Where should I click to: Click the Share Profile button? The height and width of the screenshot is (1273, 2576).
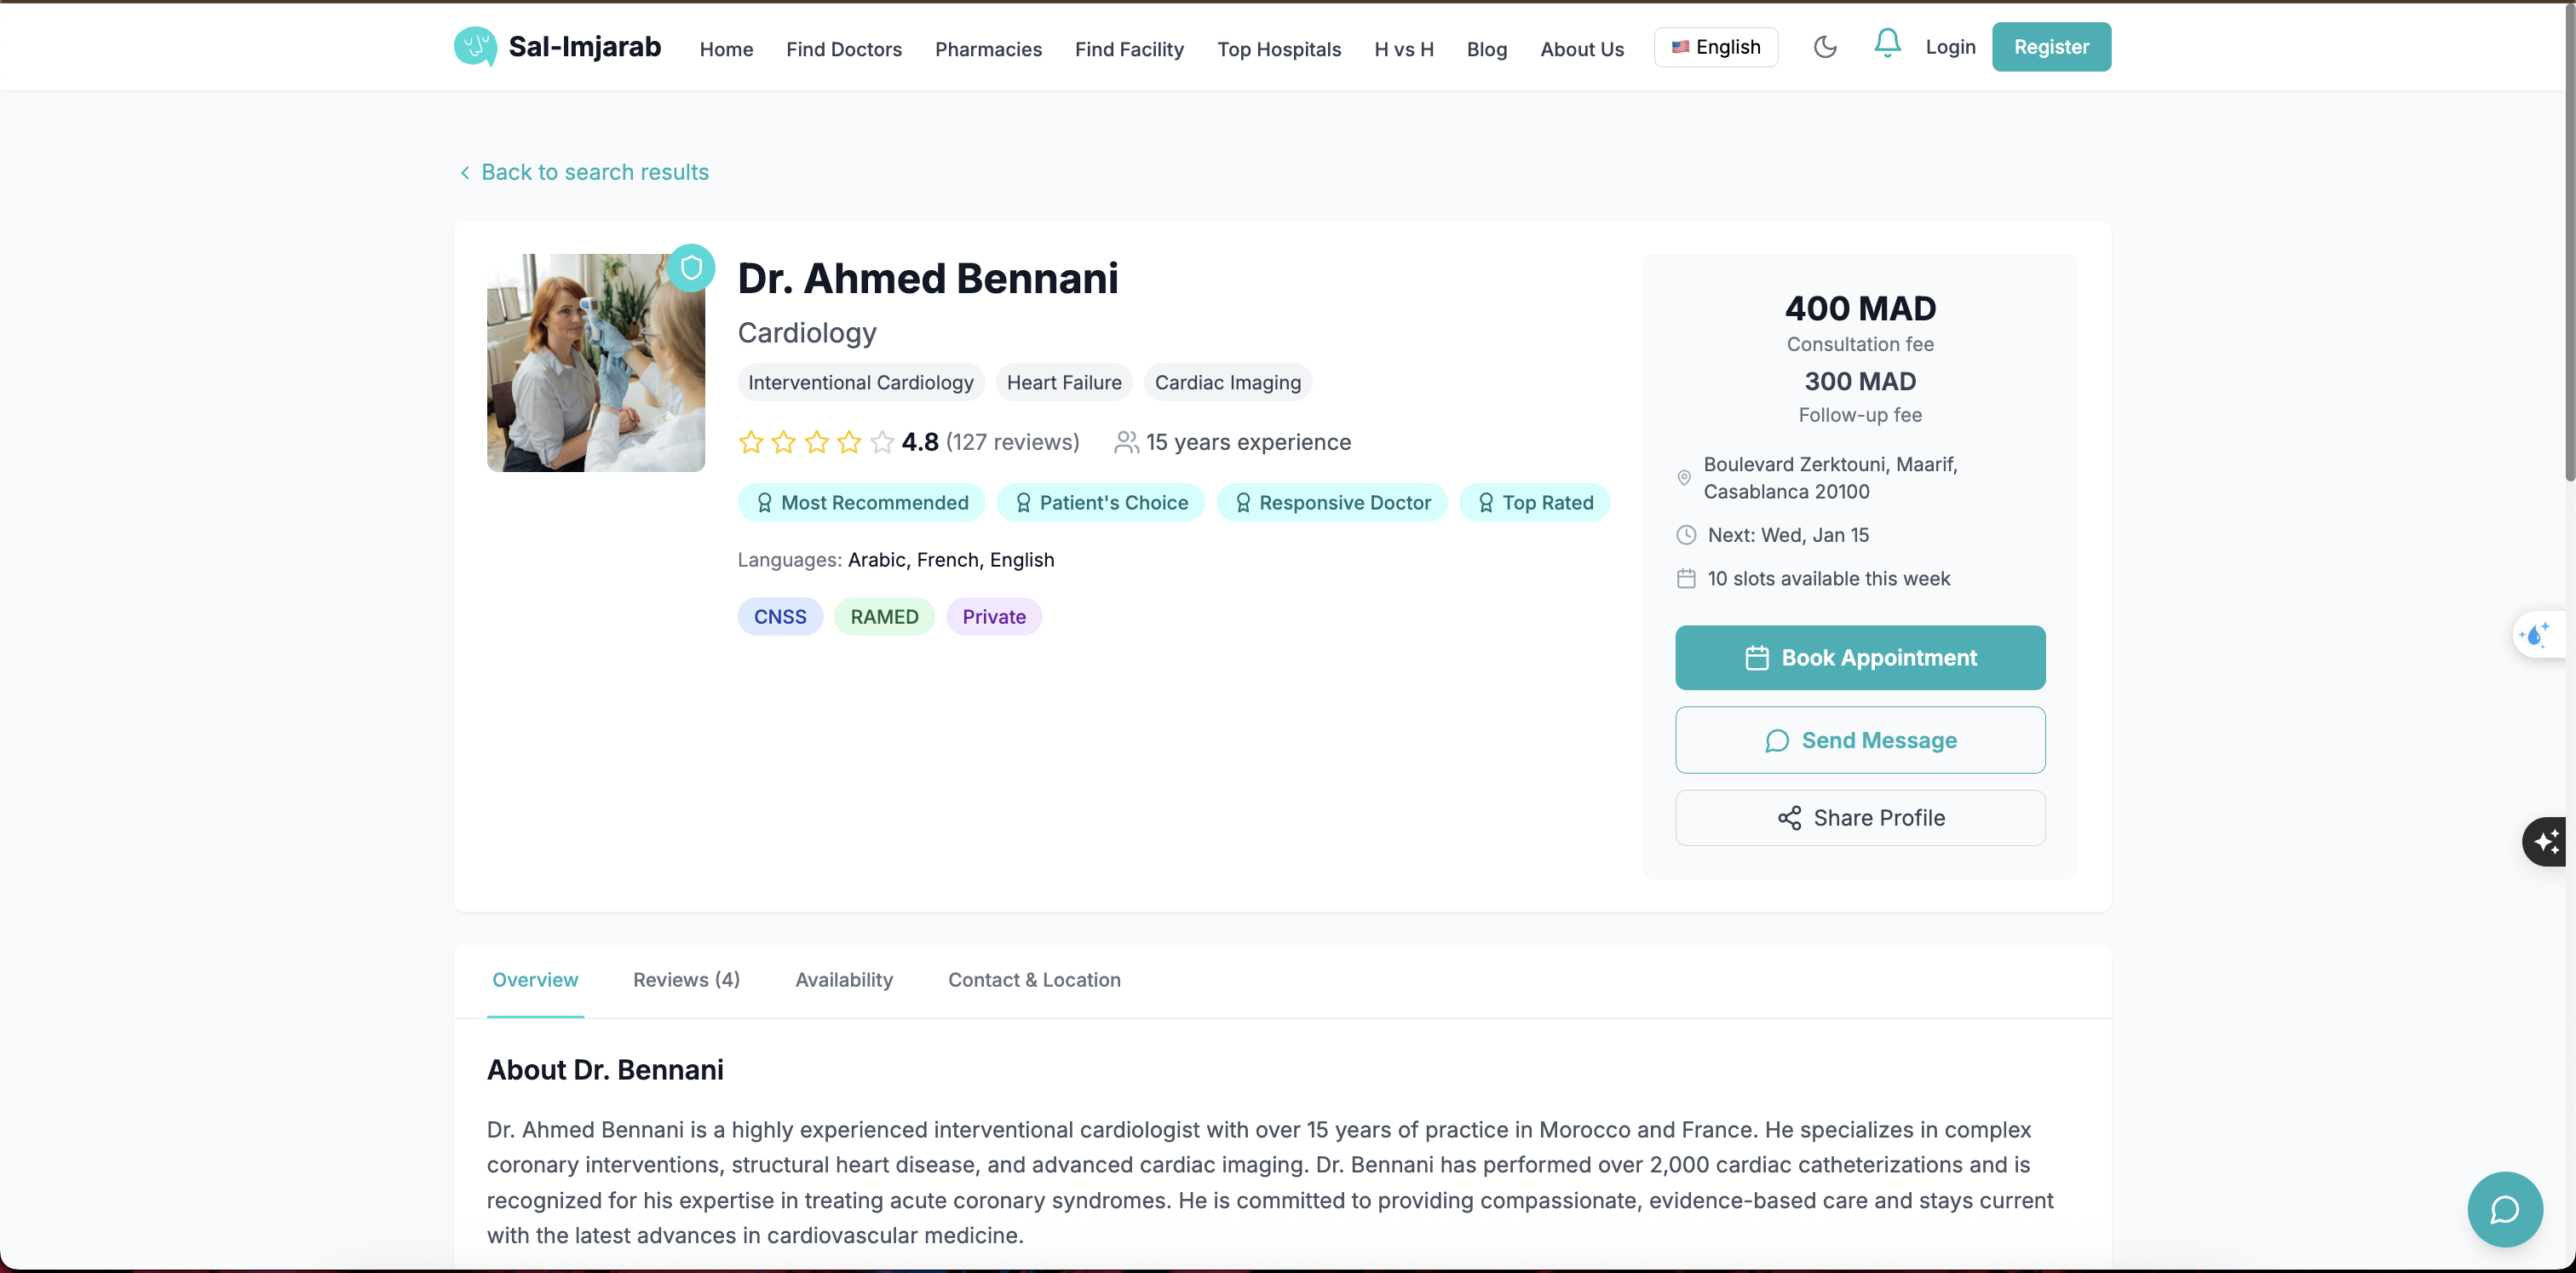(1859, 818)
